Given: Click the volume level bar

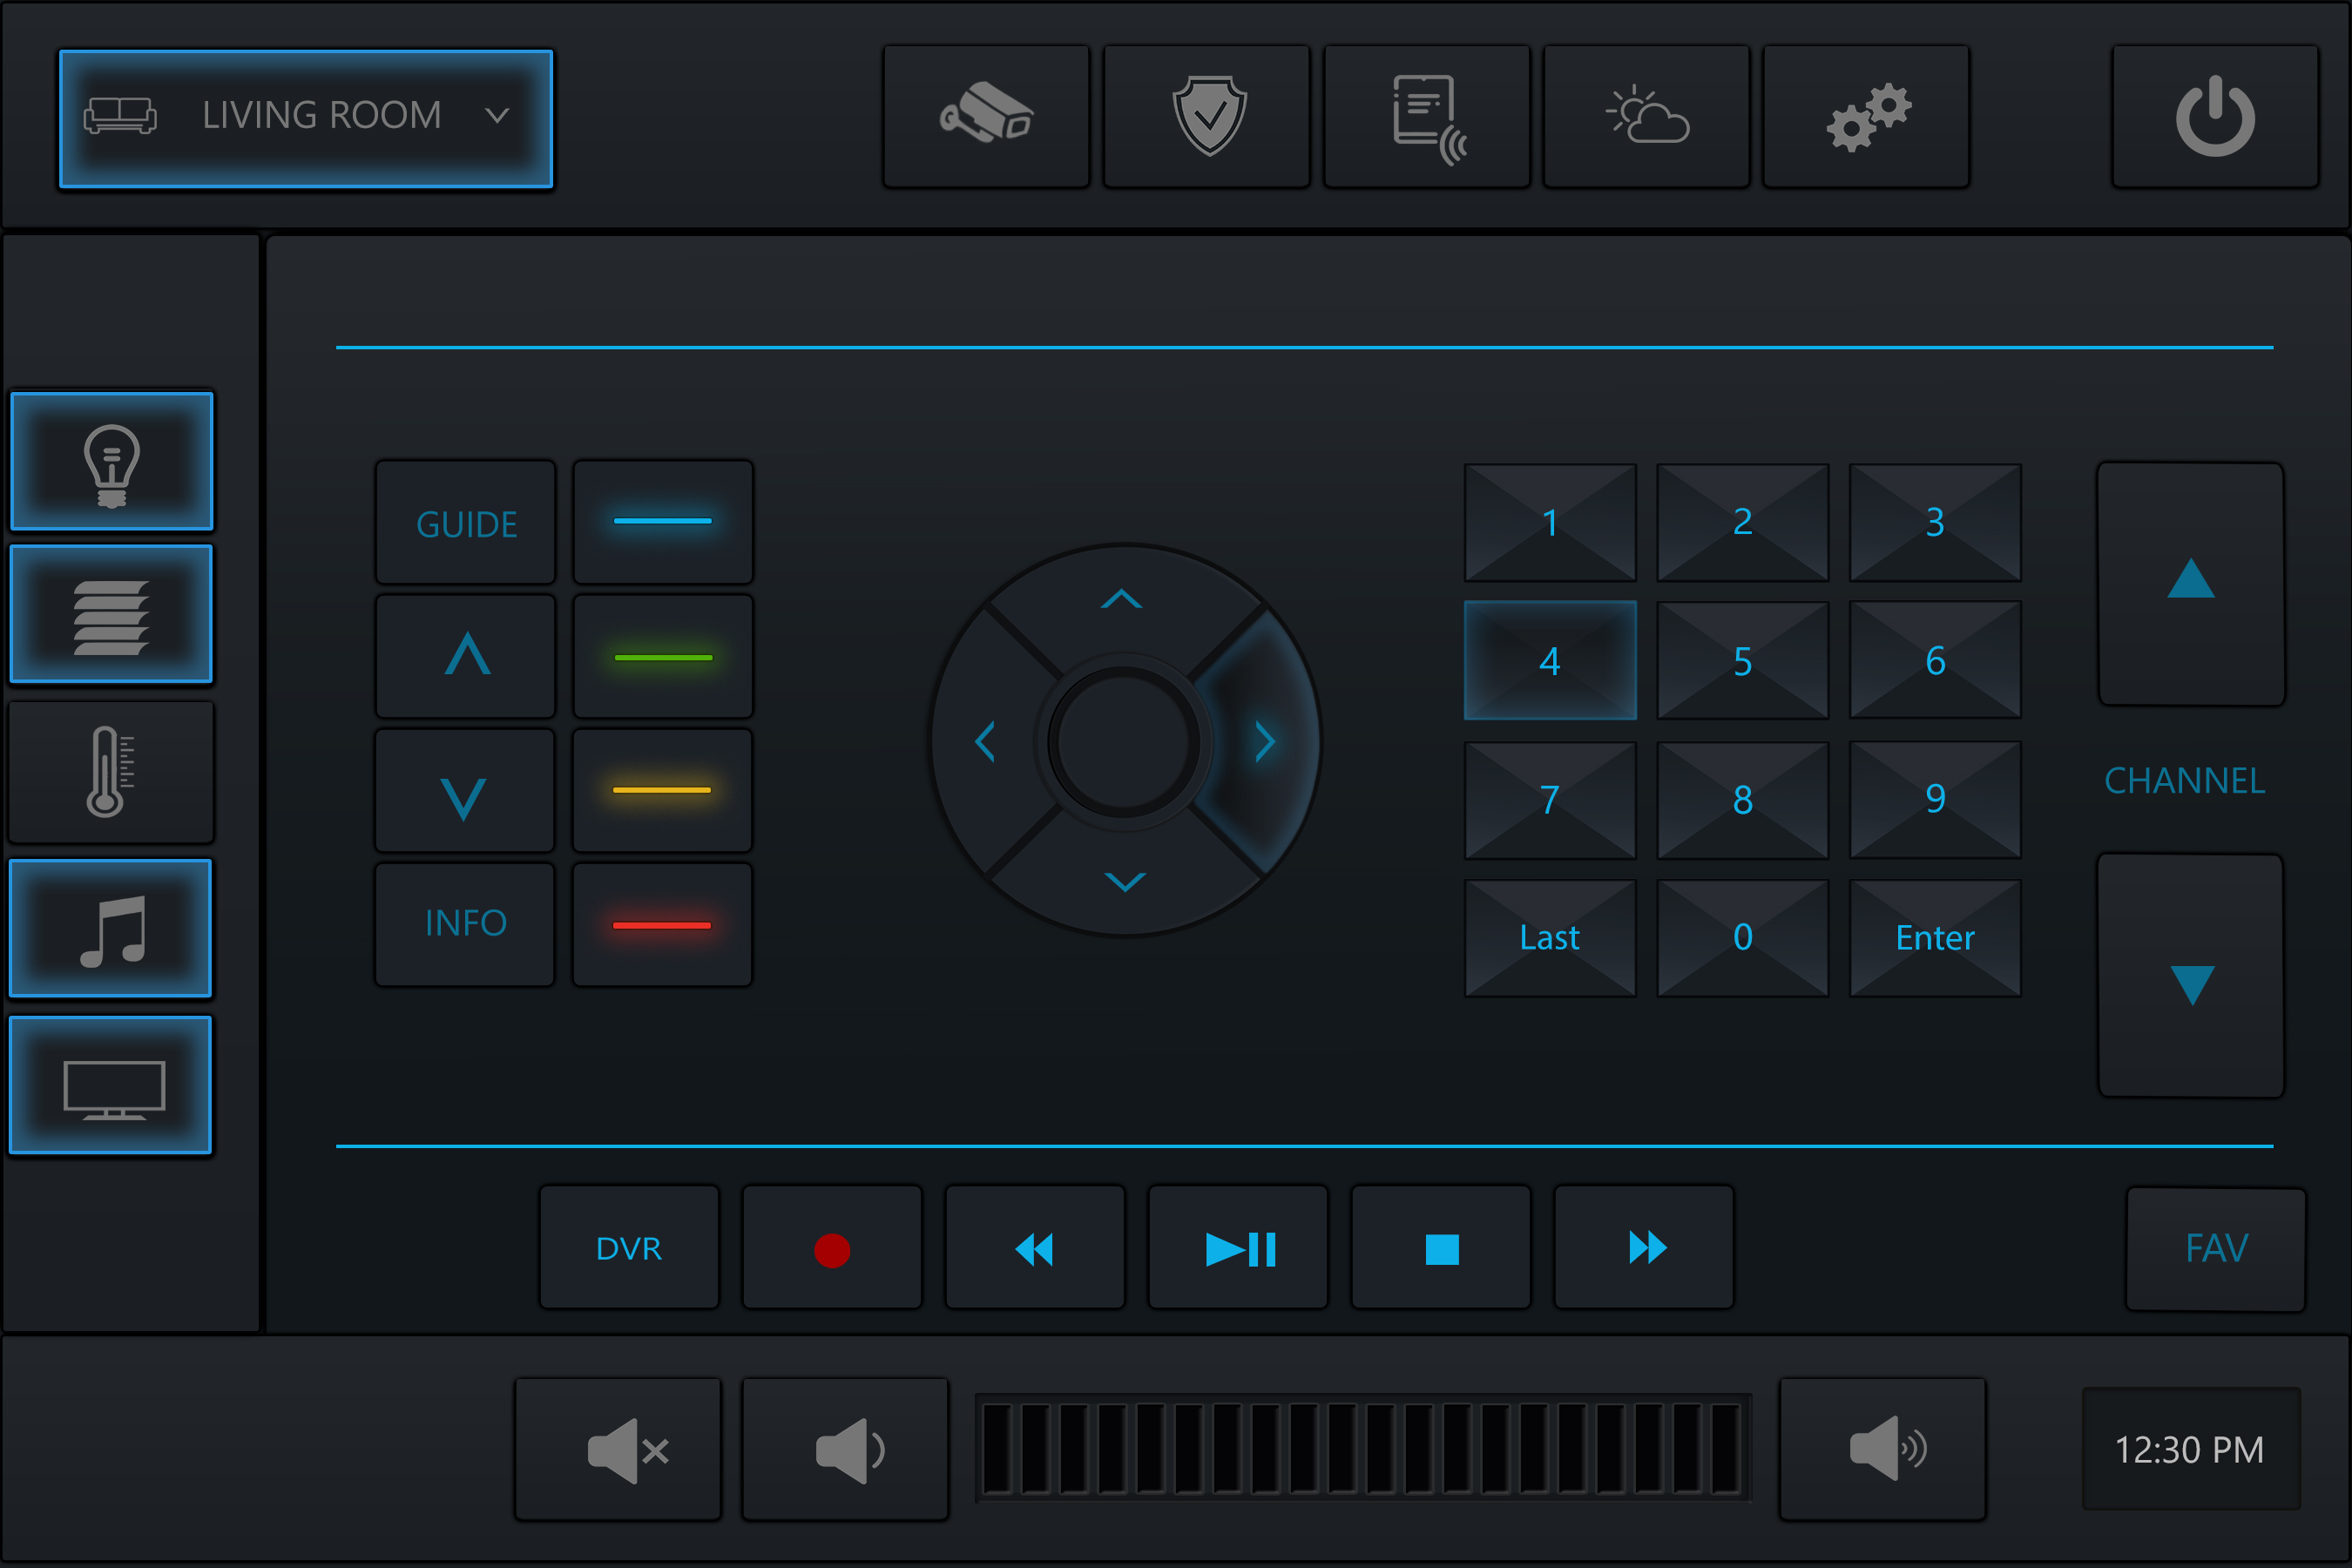Looking at the screenshot, I should (x=1363, y=1448).
